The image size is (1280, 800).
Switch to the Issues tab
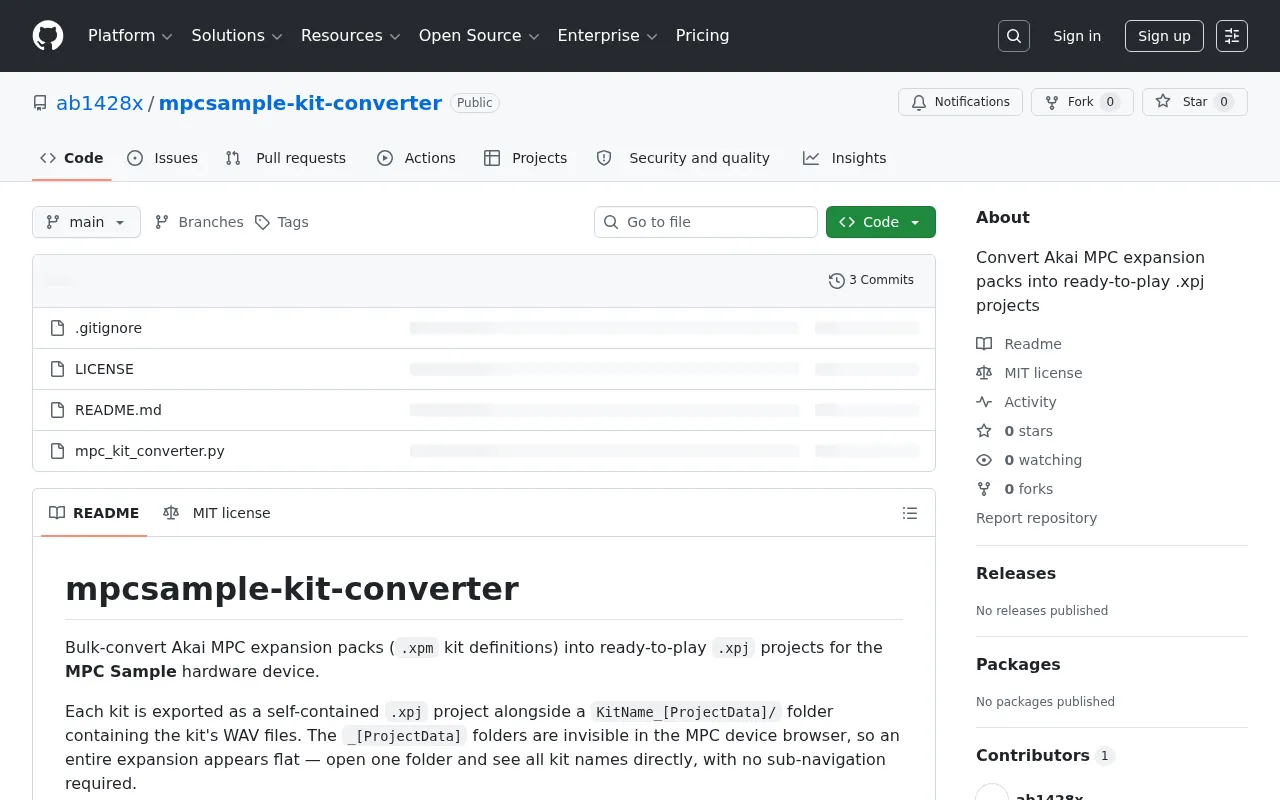pos(163,158)
